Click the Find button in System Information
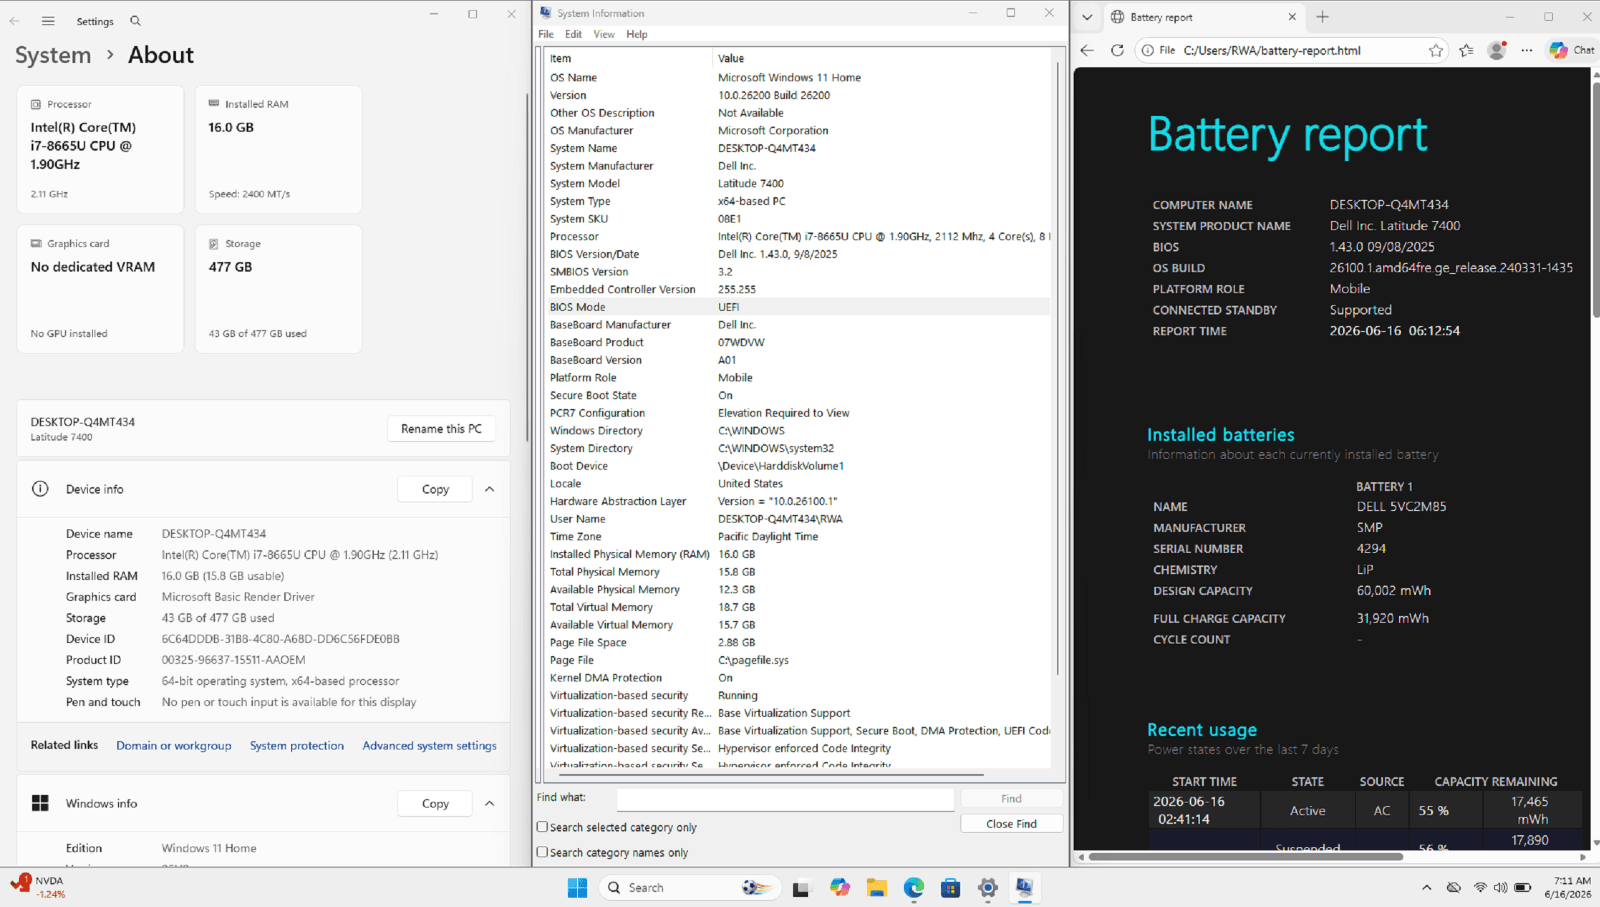 tap(1011, 798)
